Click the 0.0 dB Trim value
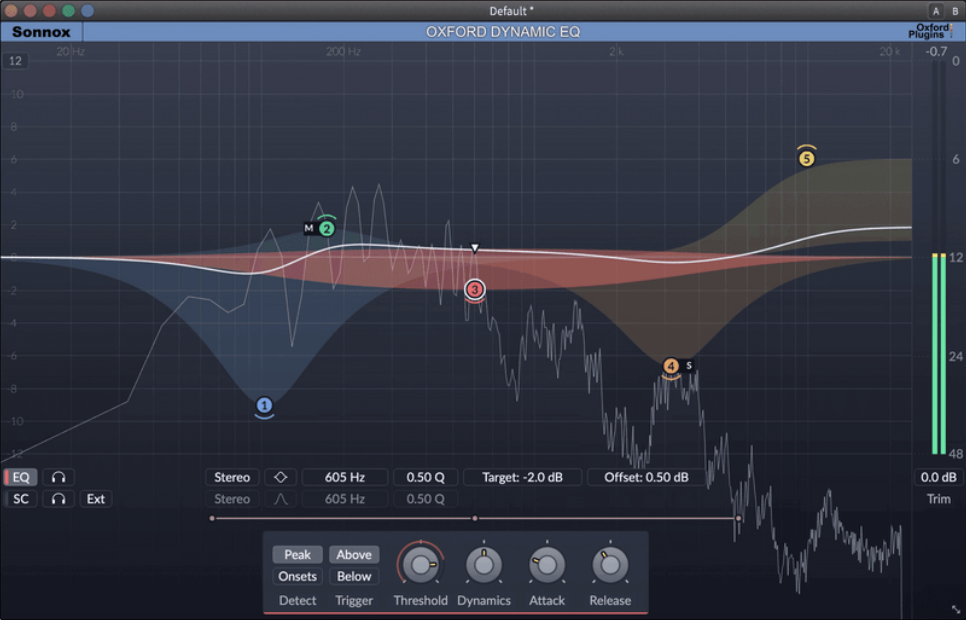This screenshot has height=620, width=966. (938, 477)
